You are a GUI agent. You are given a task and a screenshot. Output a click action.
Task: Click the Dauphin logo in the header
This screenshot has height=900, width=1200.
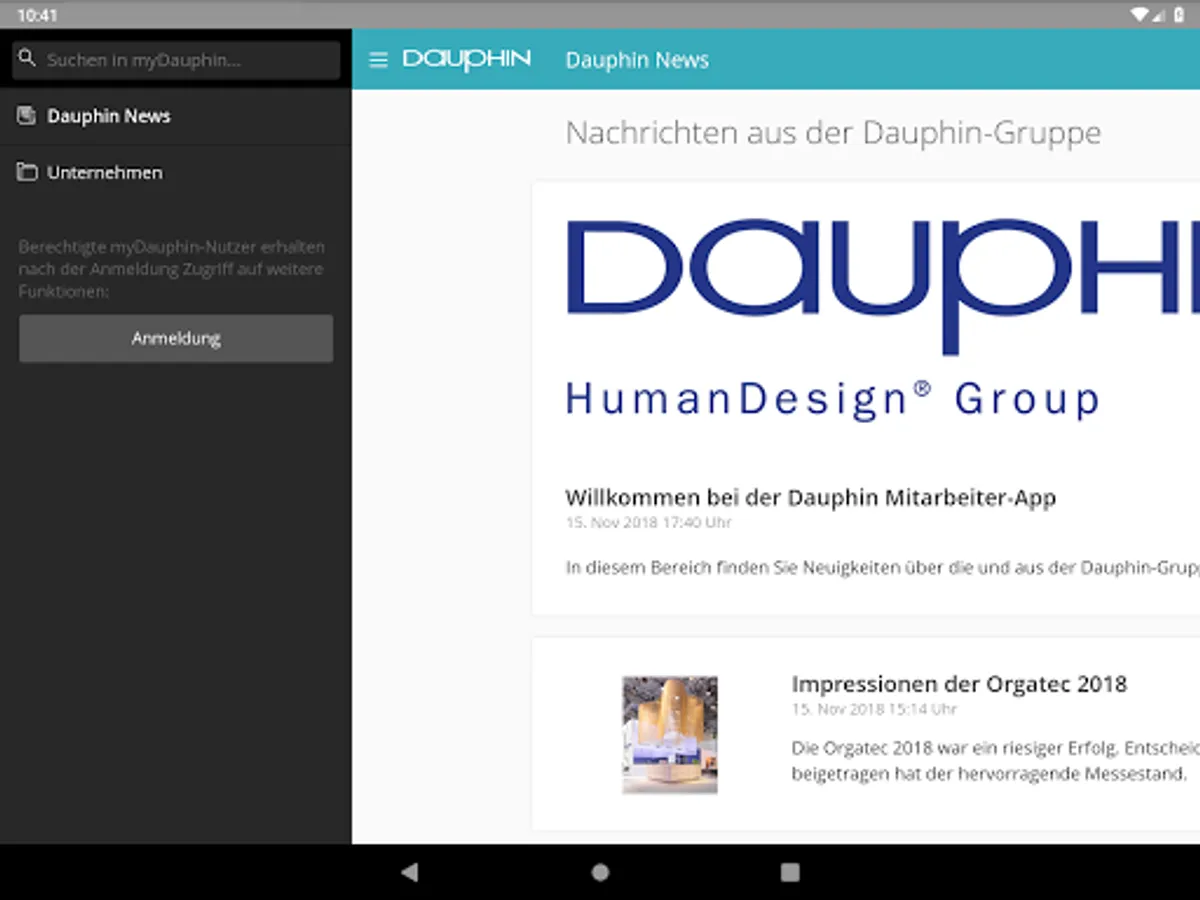(467, 59)
